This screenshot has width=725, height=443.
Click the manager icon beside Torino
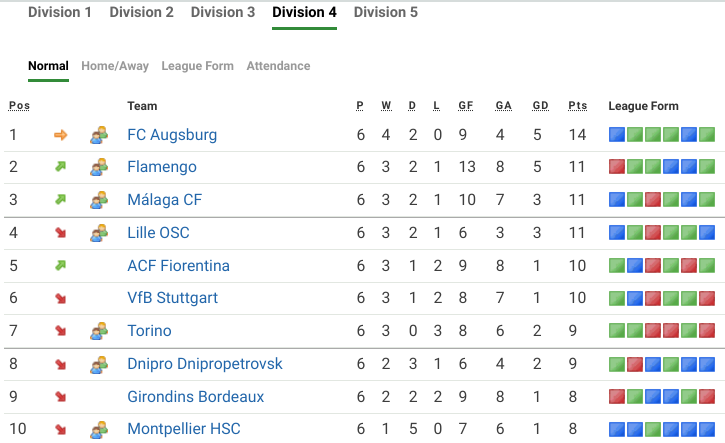click(98, 331)
